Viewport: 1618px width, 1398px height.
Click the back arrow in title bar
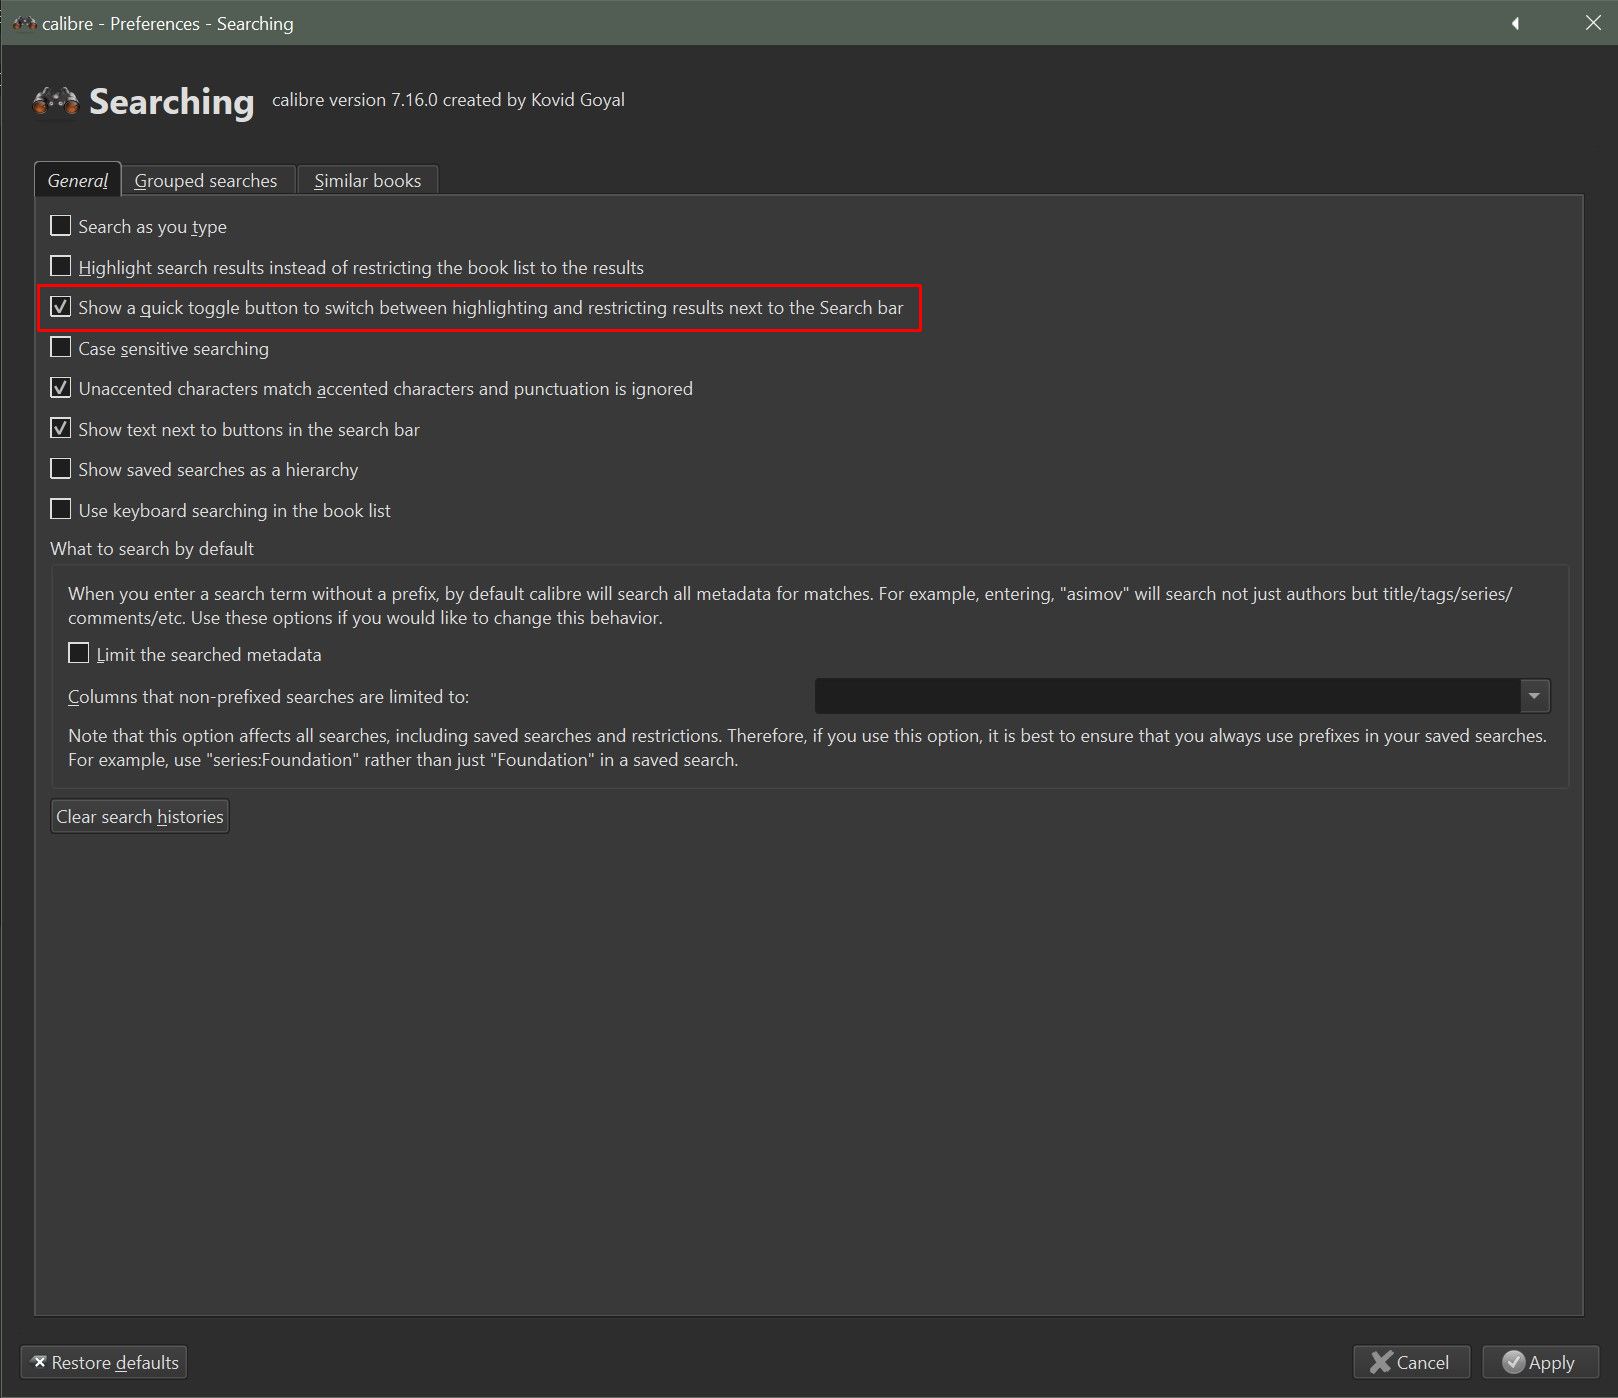[1515, 23]
